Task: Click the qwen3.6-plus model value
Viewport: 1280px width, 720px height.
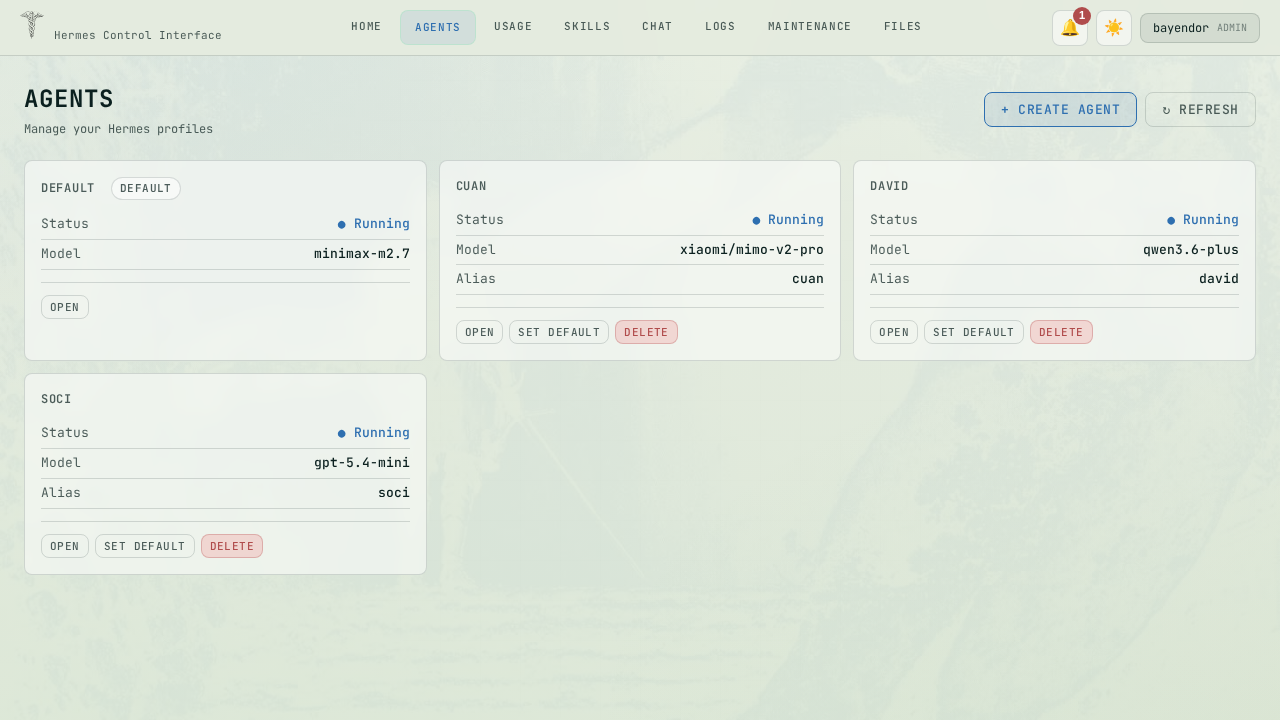Action: [x=1191, y=250]
